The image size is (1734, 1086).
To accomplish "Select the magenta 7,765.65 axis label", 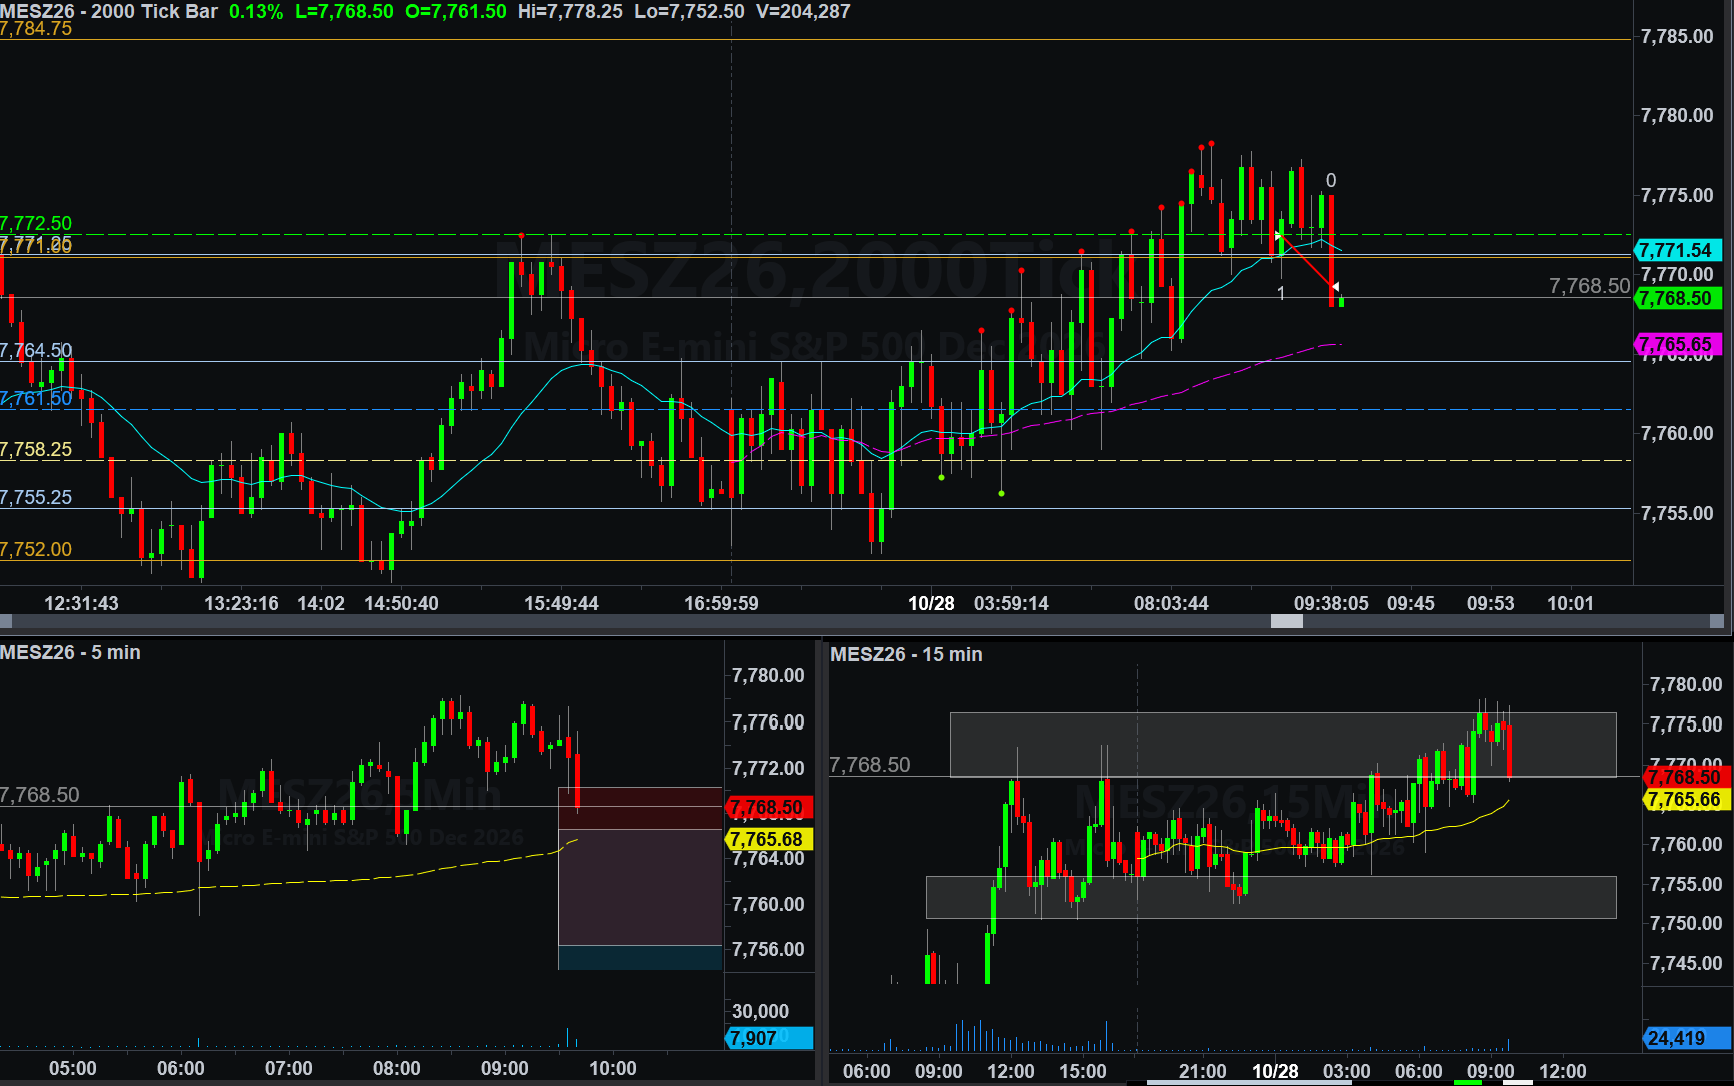I will pos(1677,344).
